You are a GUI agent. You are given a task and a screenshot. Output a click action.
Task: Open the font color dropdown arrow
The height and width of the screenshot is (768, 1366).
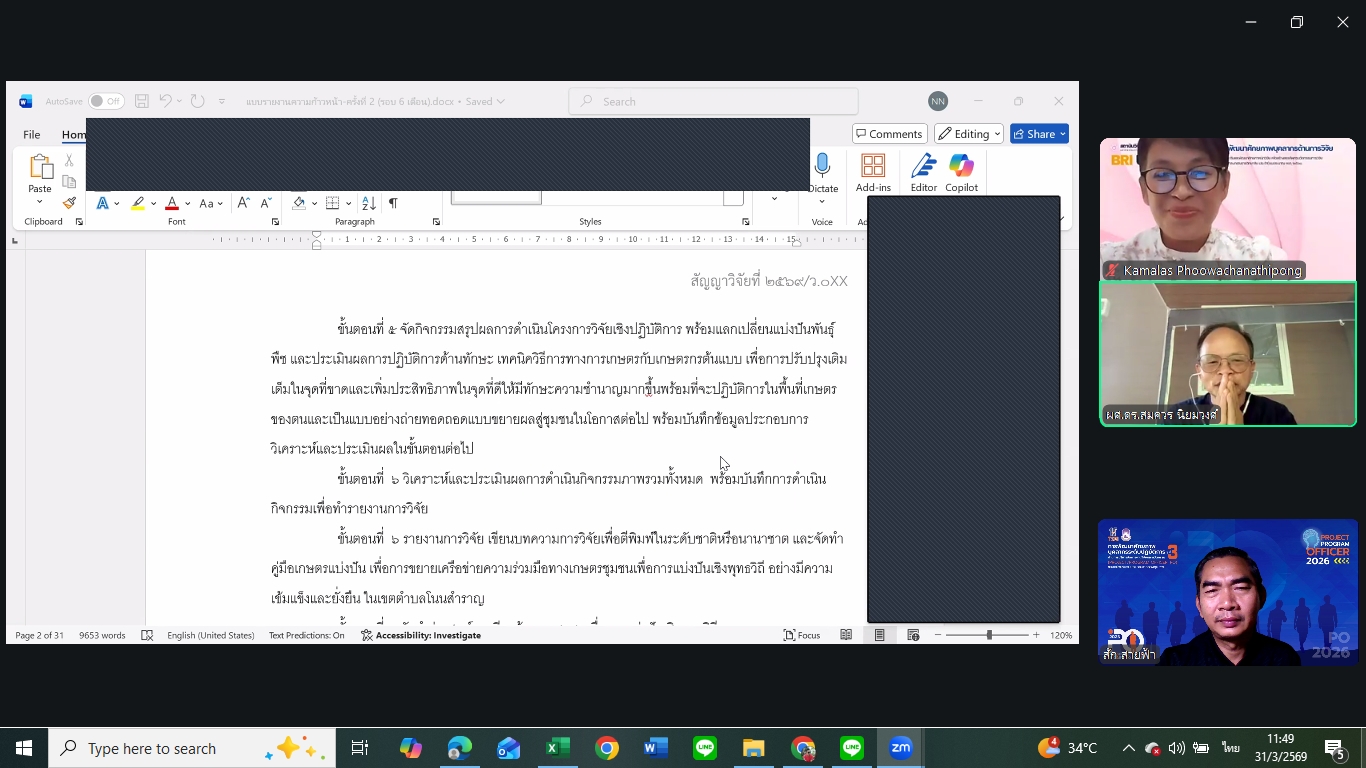(x=187, y=204)
